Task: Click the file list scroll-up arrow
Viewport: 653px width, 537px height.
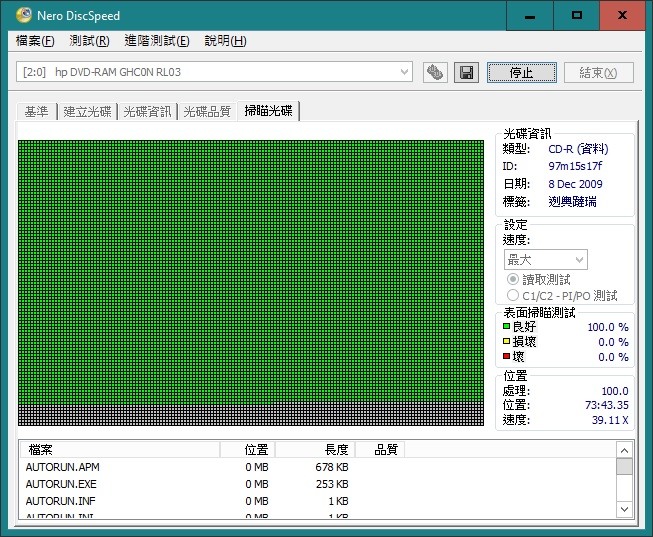Action: [x=624, y=450]
